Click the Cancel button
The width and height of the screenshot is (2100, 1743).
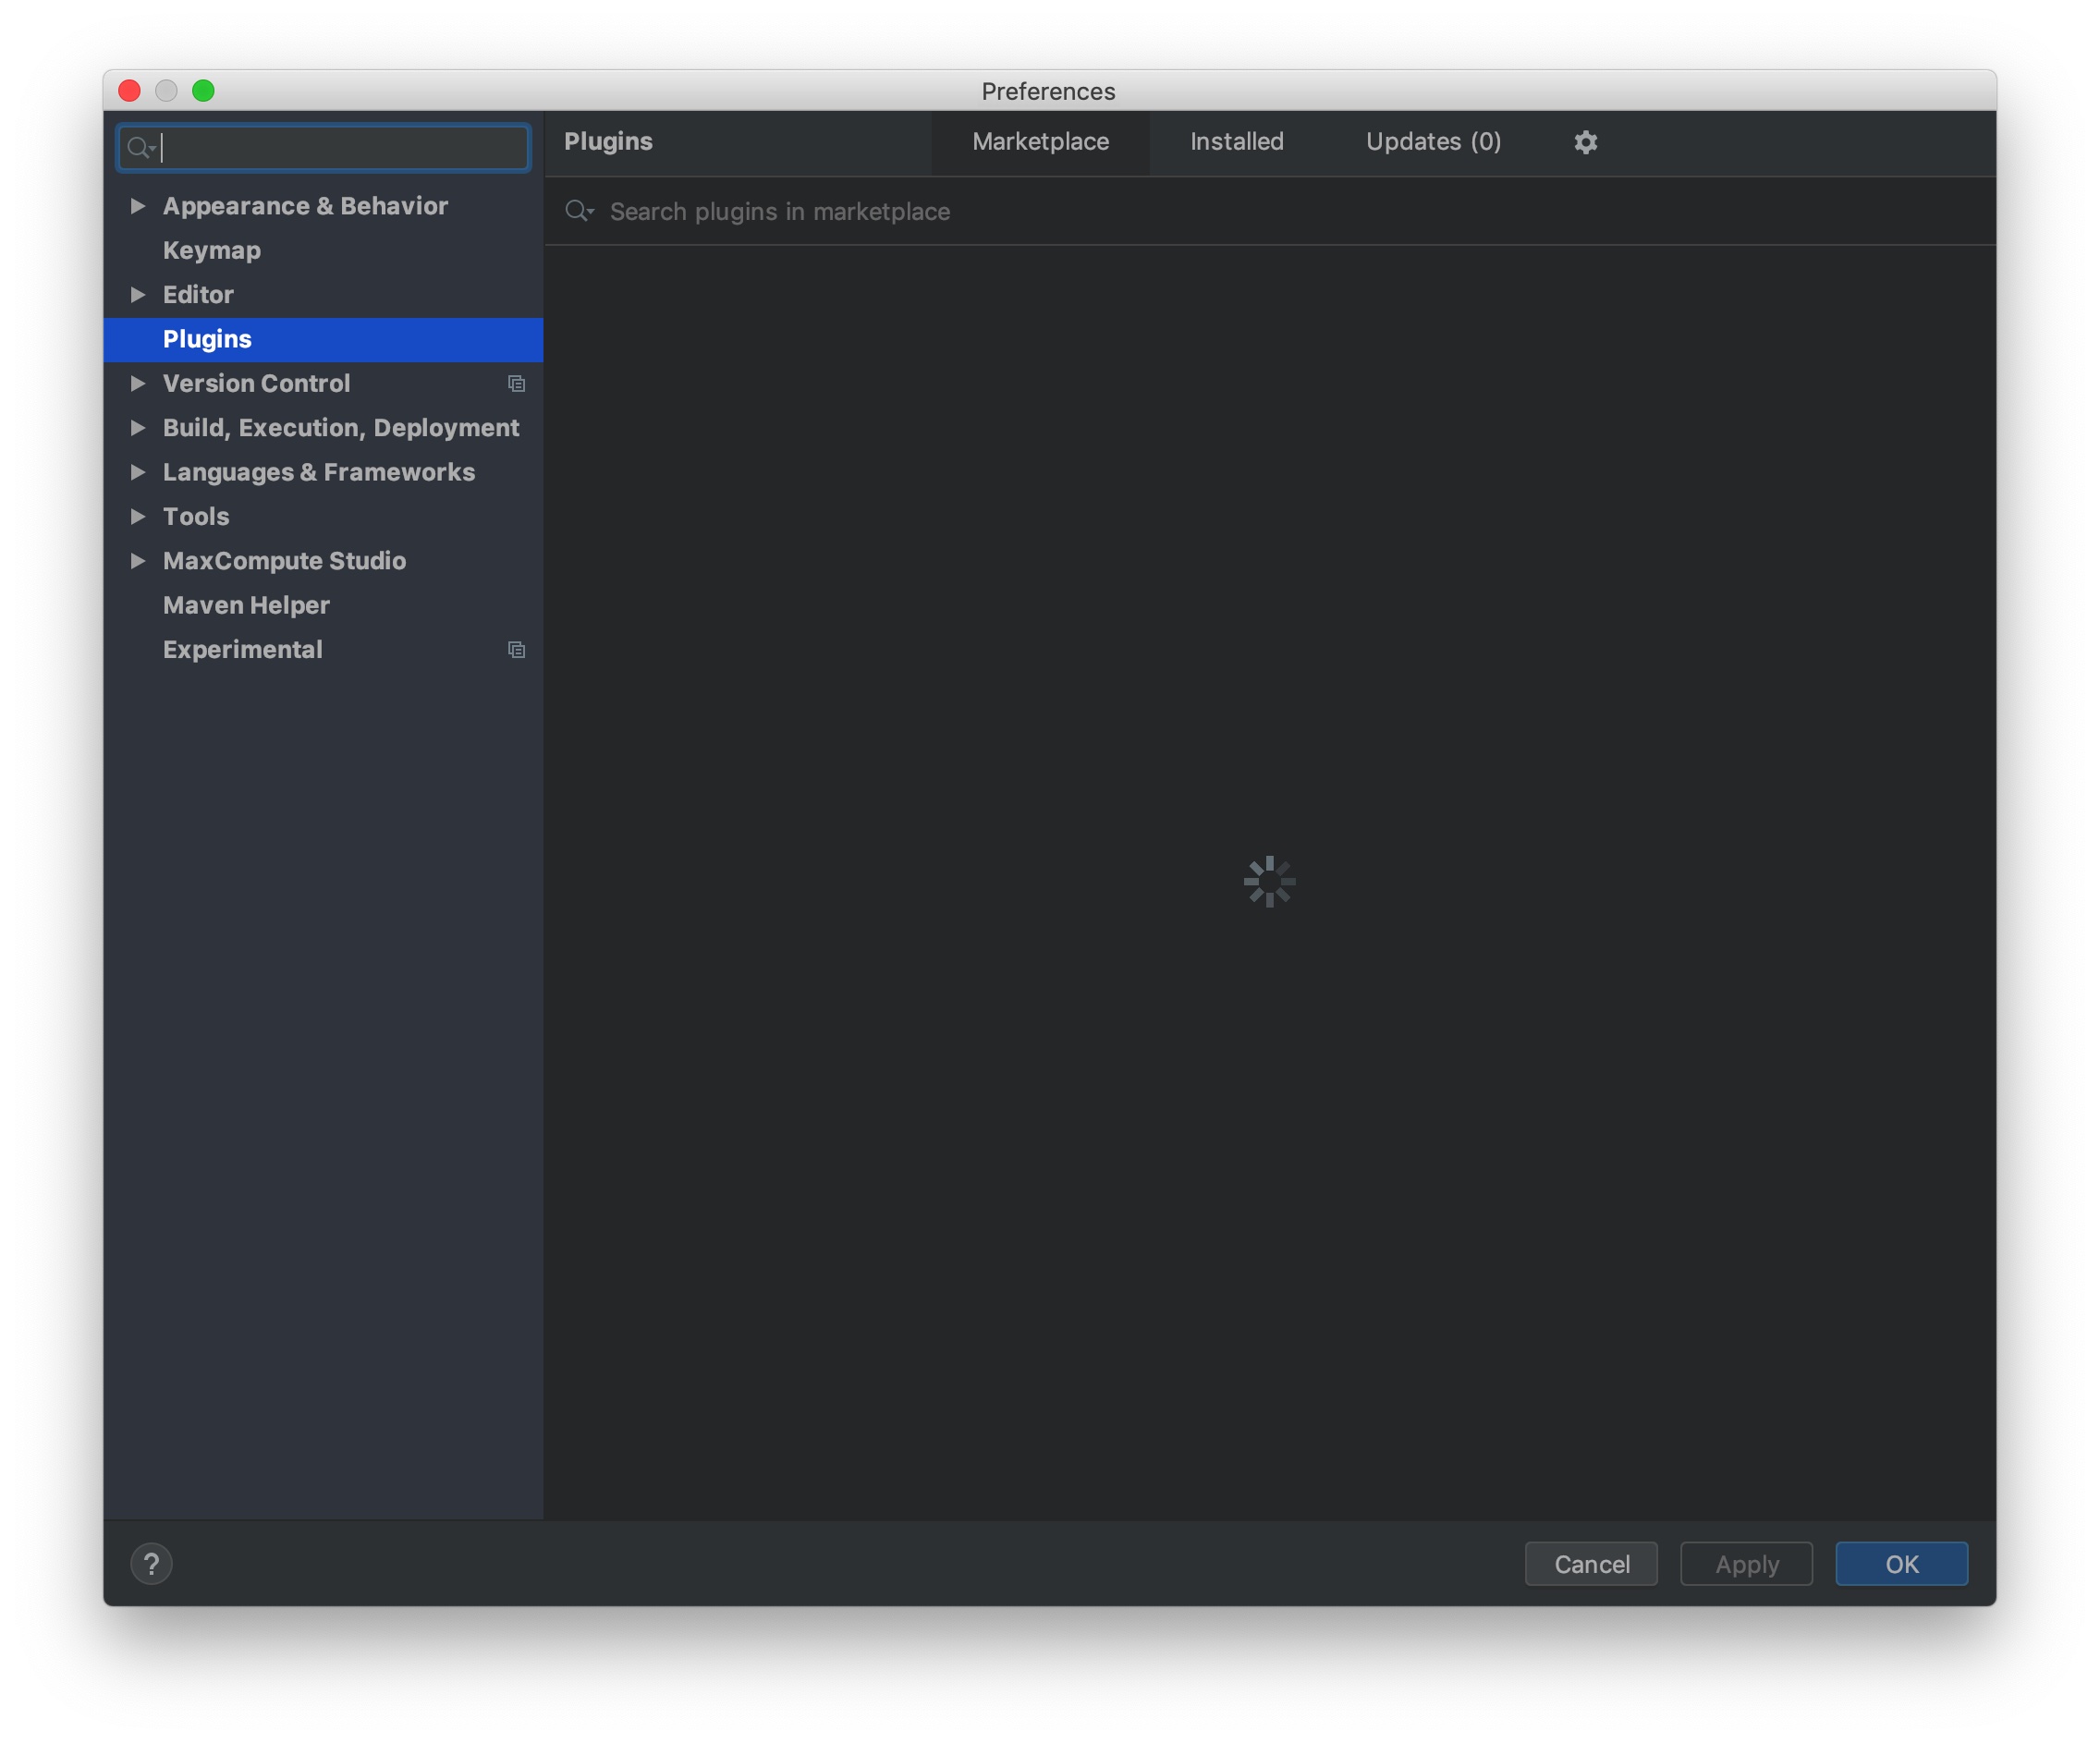coord(1590,1563)
